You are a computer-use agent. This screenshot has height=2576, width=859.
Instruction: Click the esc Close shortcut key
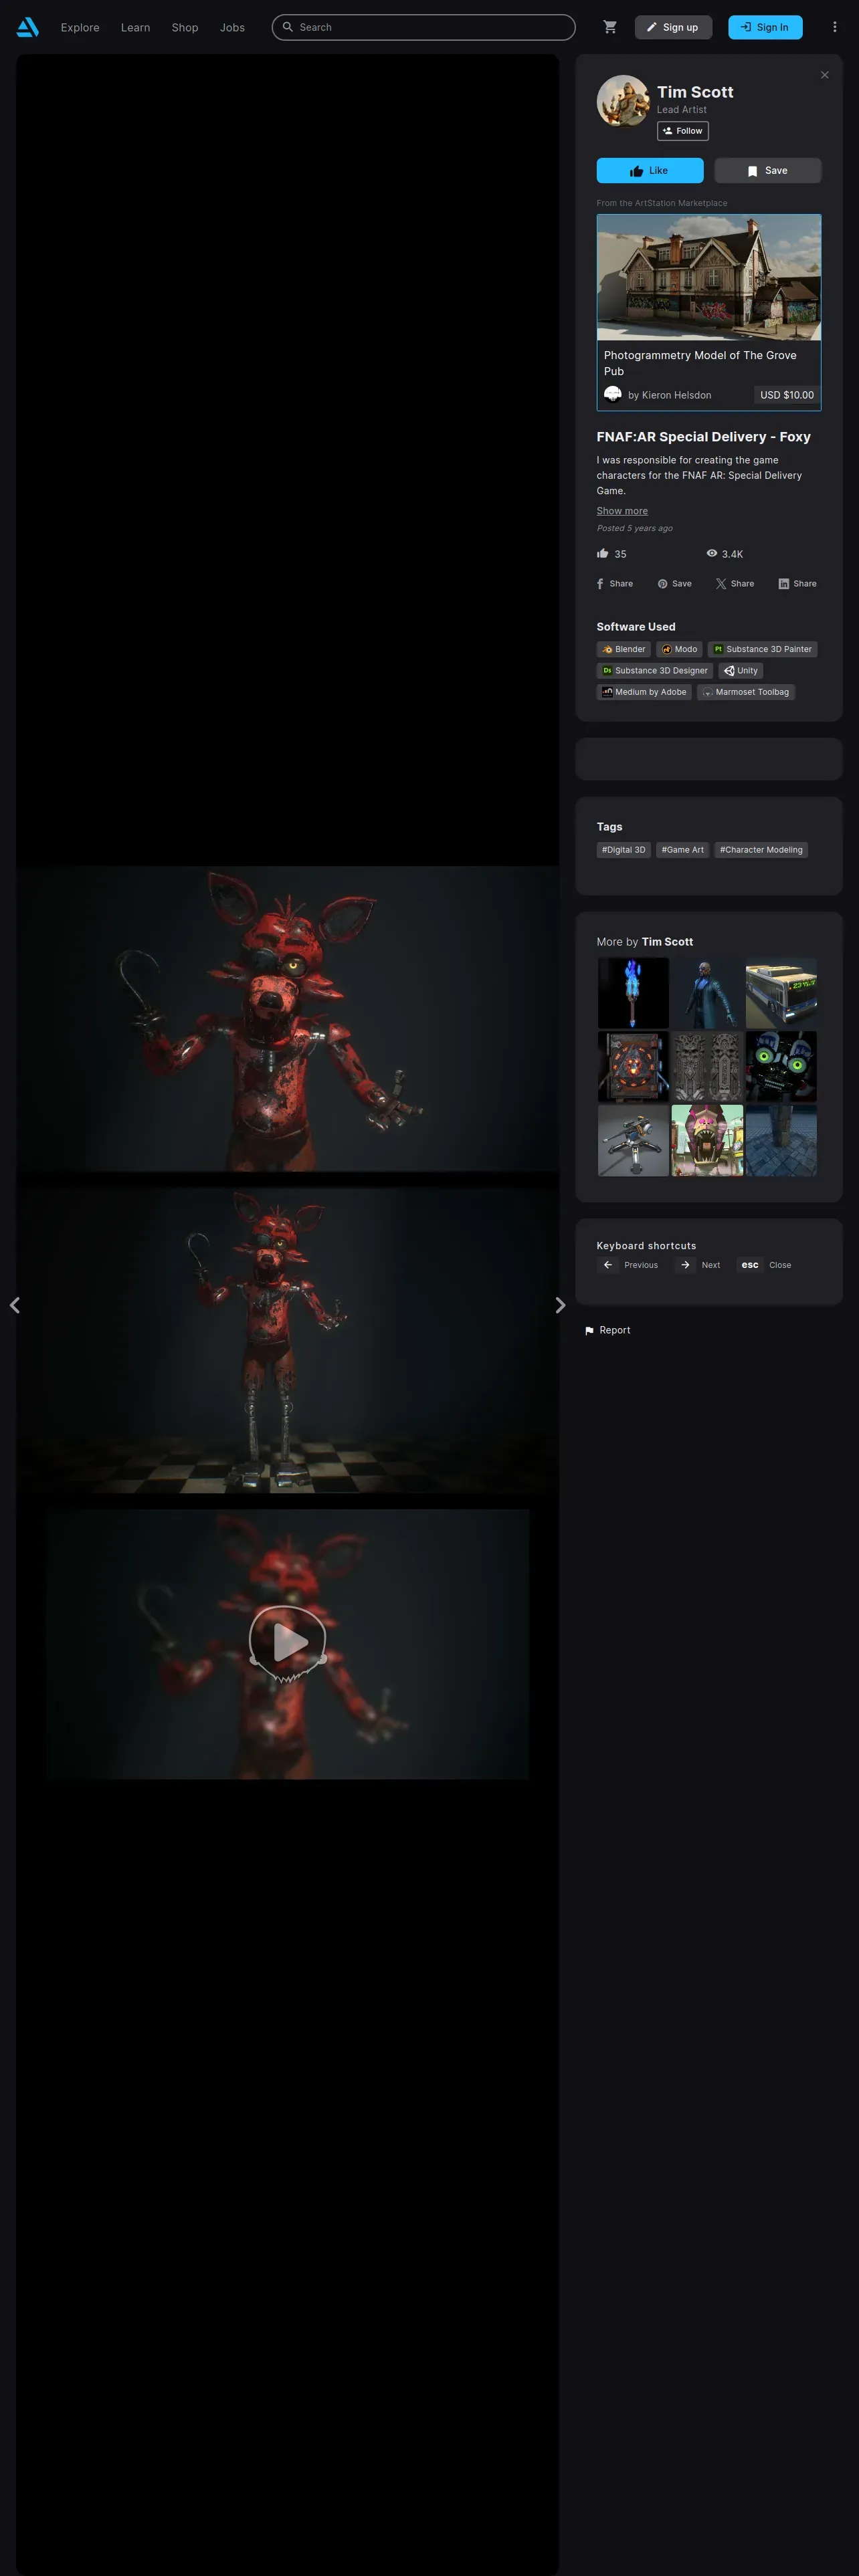(750, 1265)
